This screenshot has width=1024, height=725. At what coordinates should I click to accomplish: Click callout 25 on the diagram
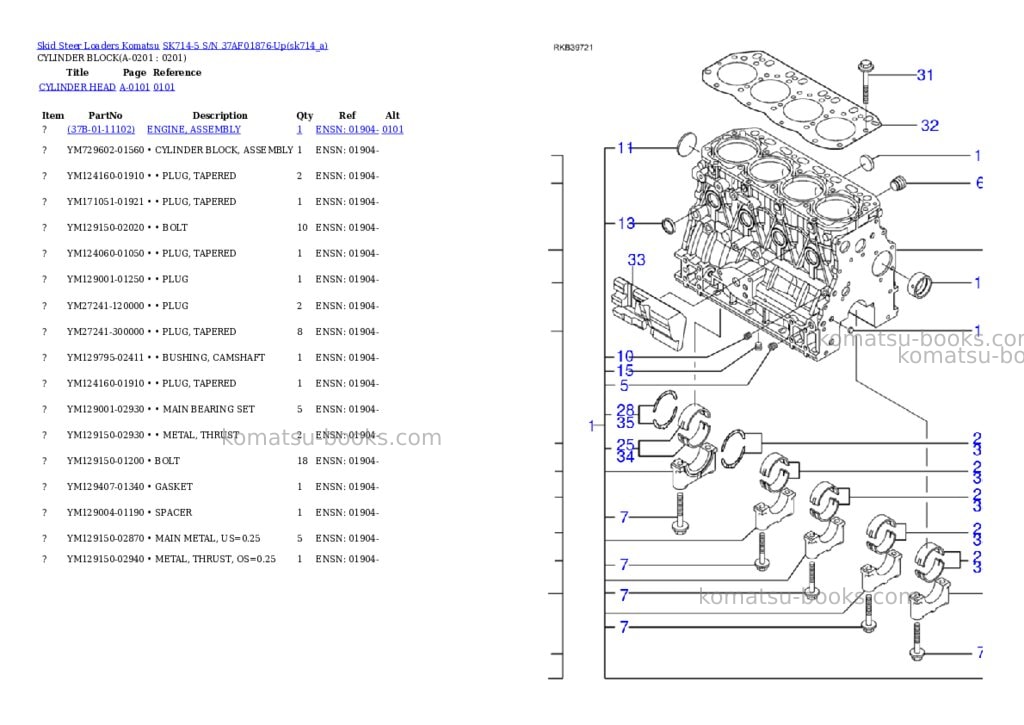625,445
